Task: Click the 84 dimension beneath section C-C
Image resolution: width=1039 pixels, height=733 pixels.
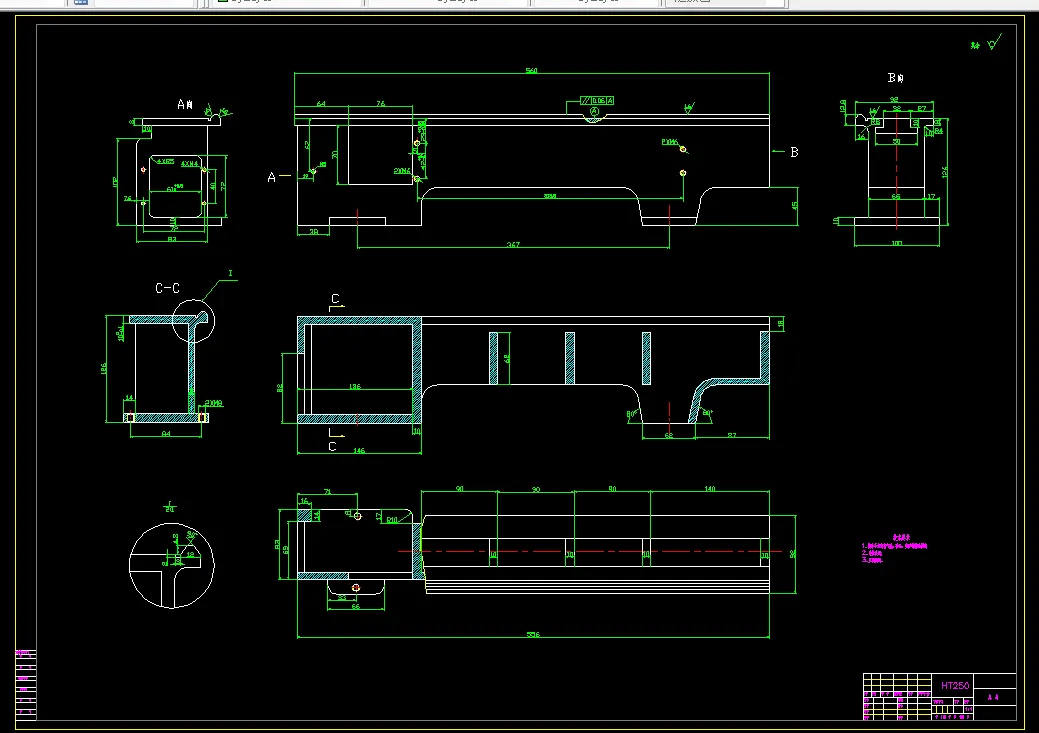Action: coord(166,434)
